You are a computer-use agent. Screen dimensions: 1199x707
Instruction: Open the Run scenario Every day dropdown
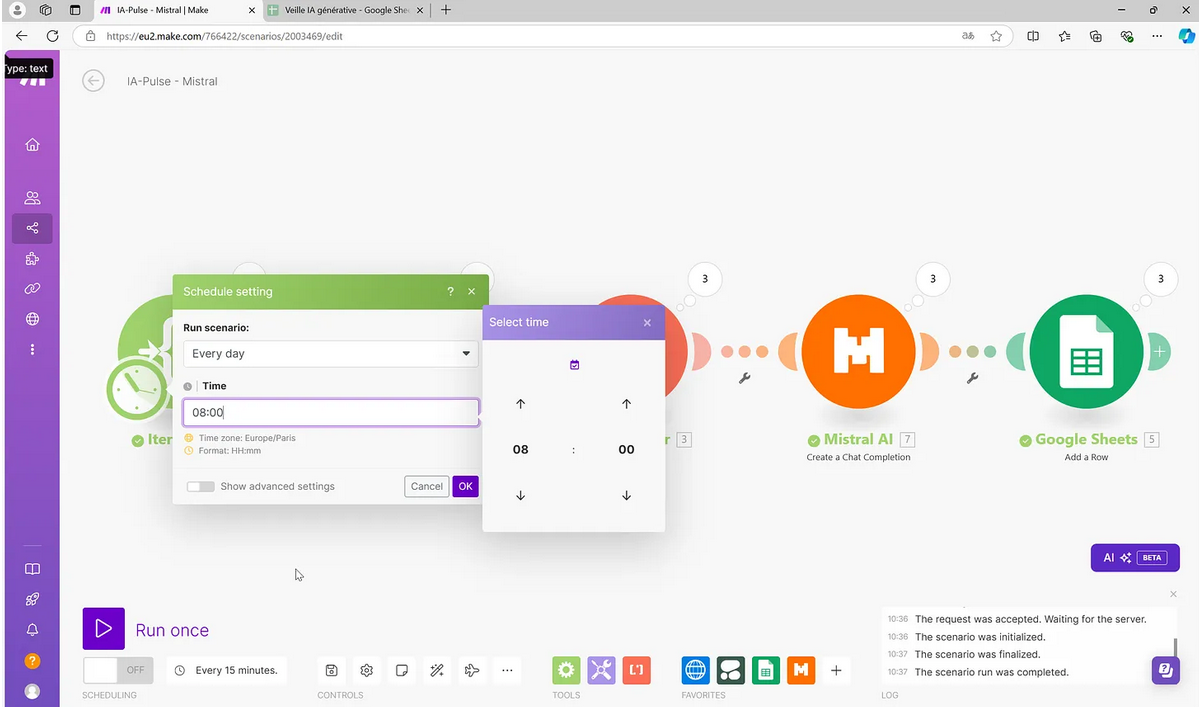point(330,353)
